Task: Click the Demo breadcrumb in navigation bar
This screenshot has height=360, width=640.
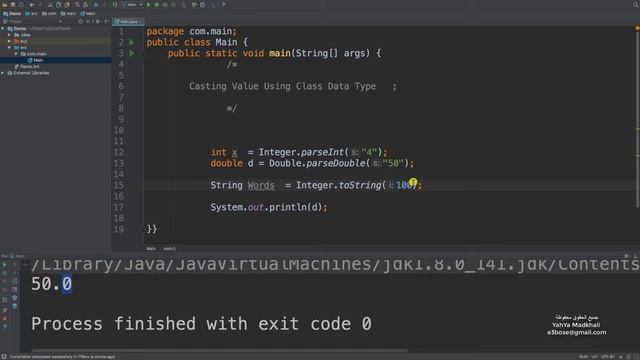Action: click(x=12, y=13)
